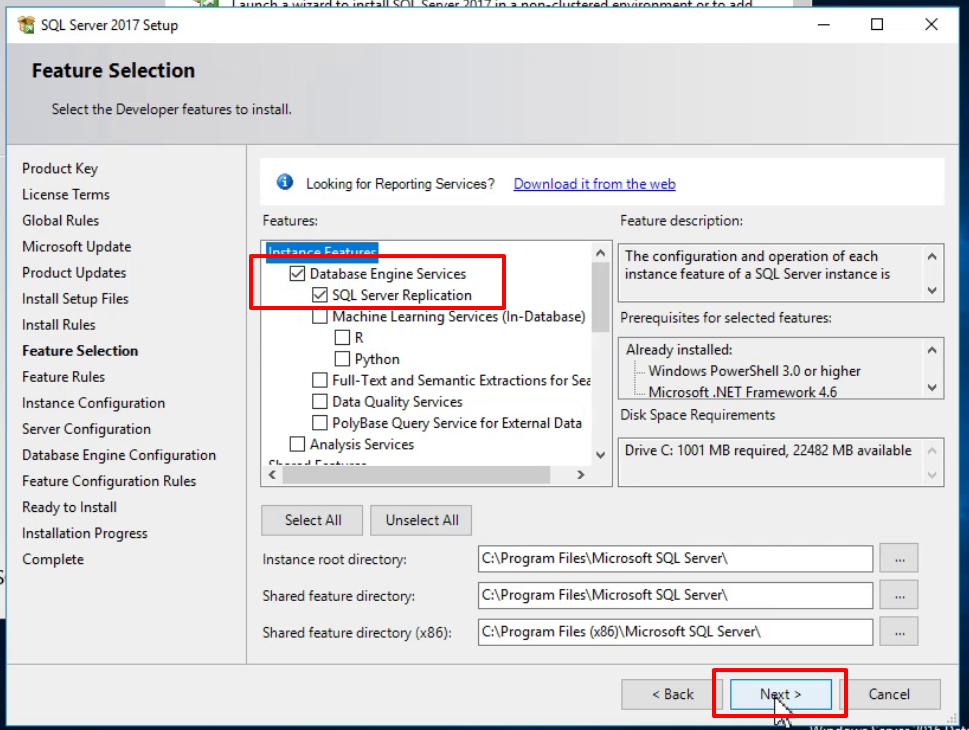Check the Analysis Services checkbox
The height and width of the screenshot is (730, 969).
(297, 444)
